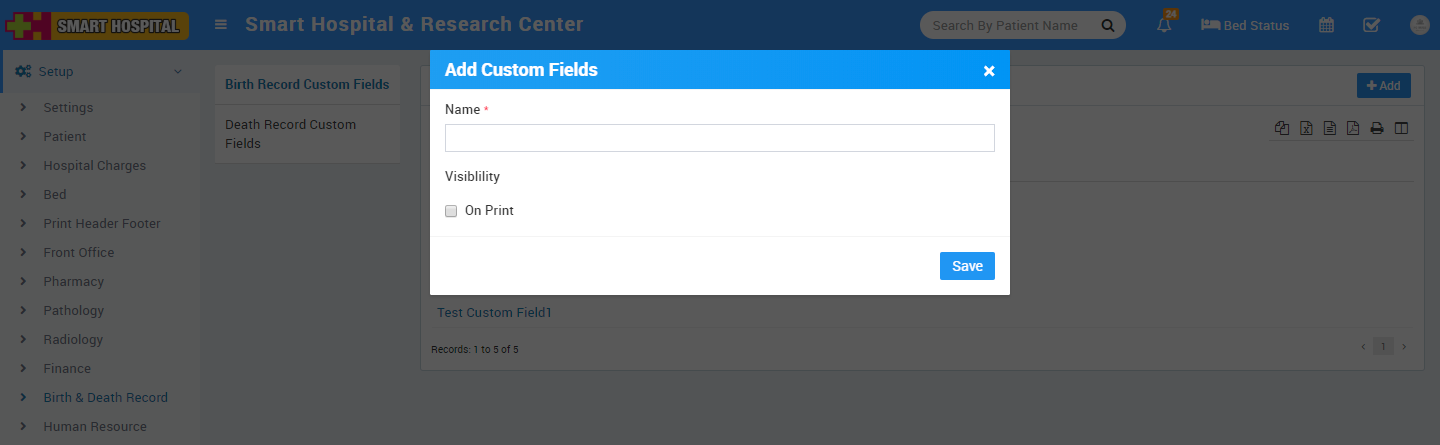1440x445 pixels.
Task: Toggle column visibility icon
Action: click(1401, 128)
